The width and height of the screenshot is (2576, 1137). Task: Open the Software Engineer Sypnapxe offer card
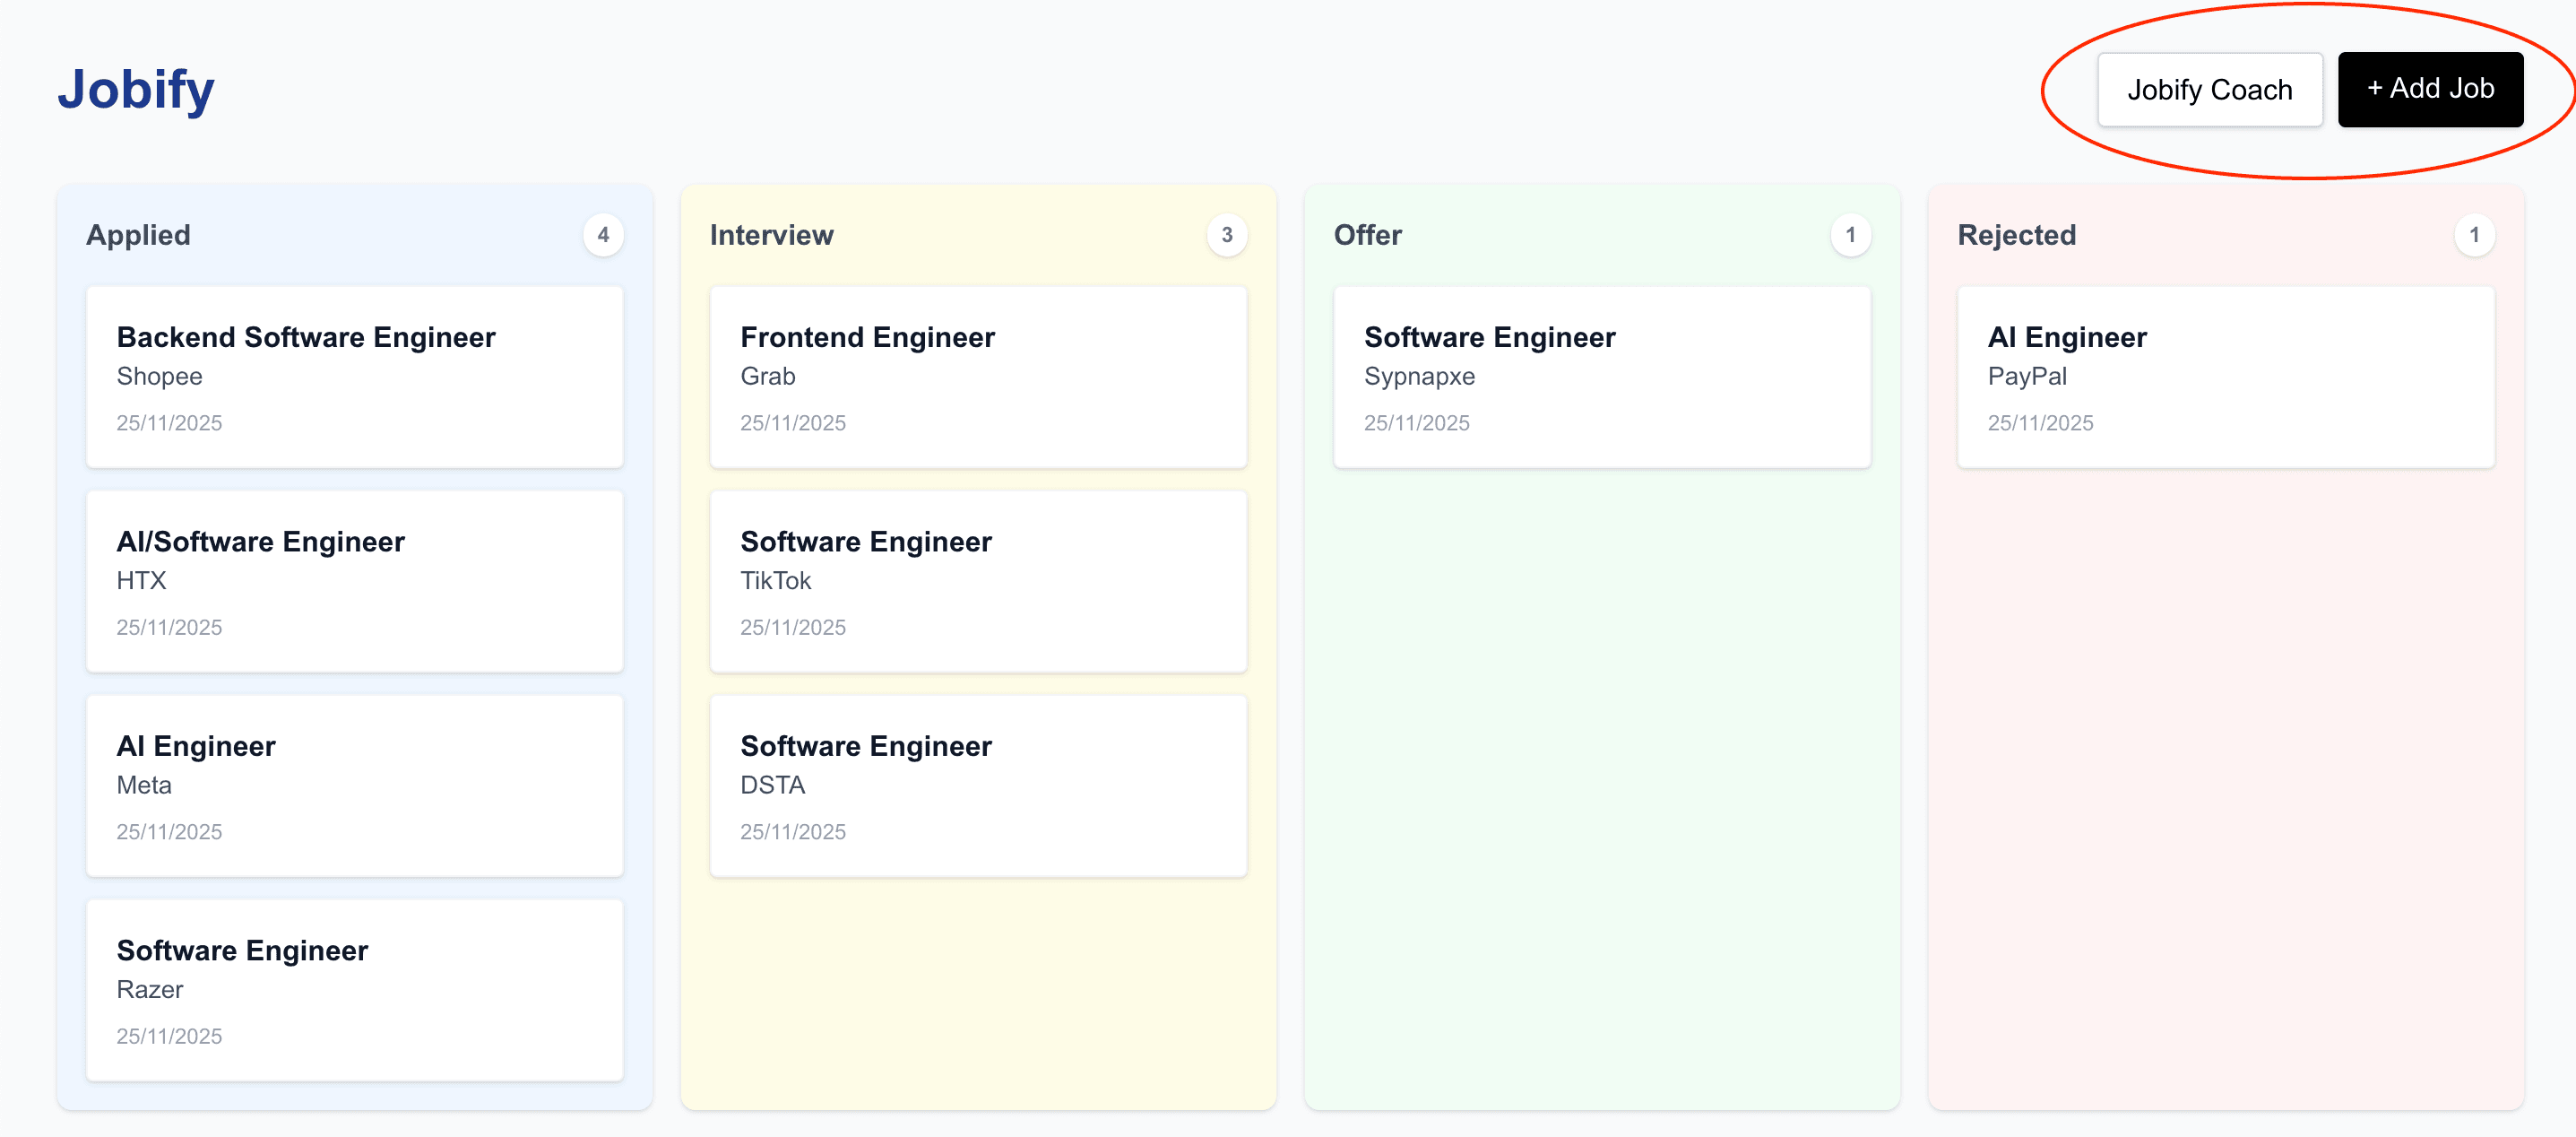(1601, 377)
